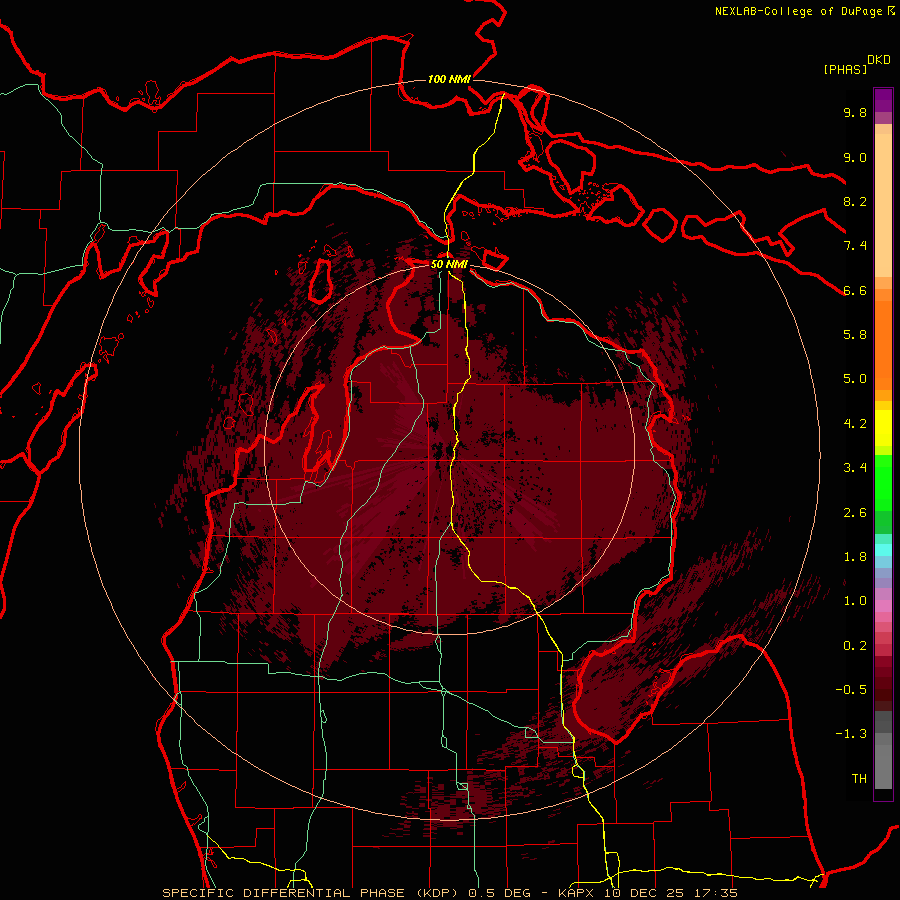Click the 1.0 legend value

(x=855, y=601)
